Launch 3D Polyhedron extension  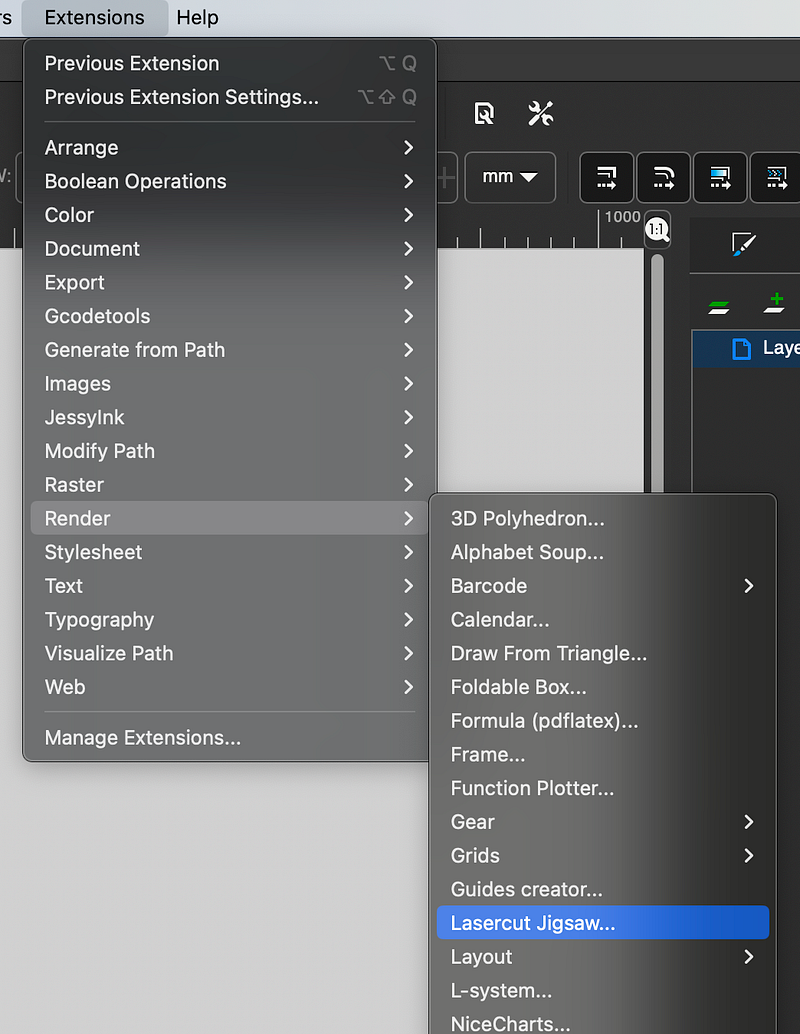click(603, 518)
